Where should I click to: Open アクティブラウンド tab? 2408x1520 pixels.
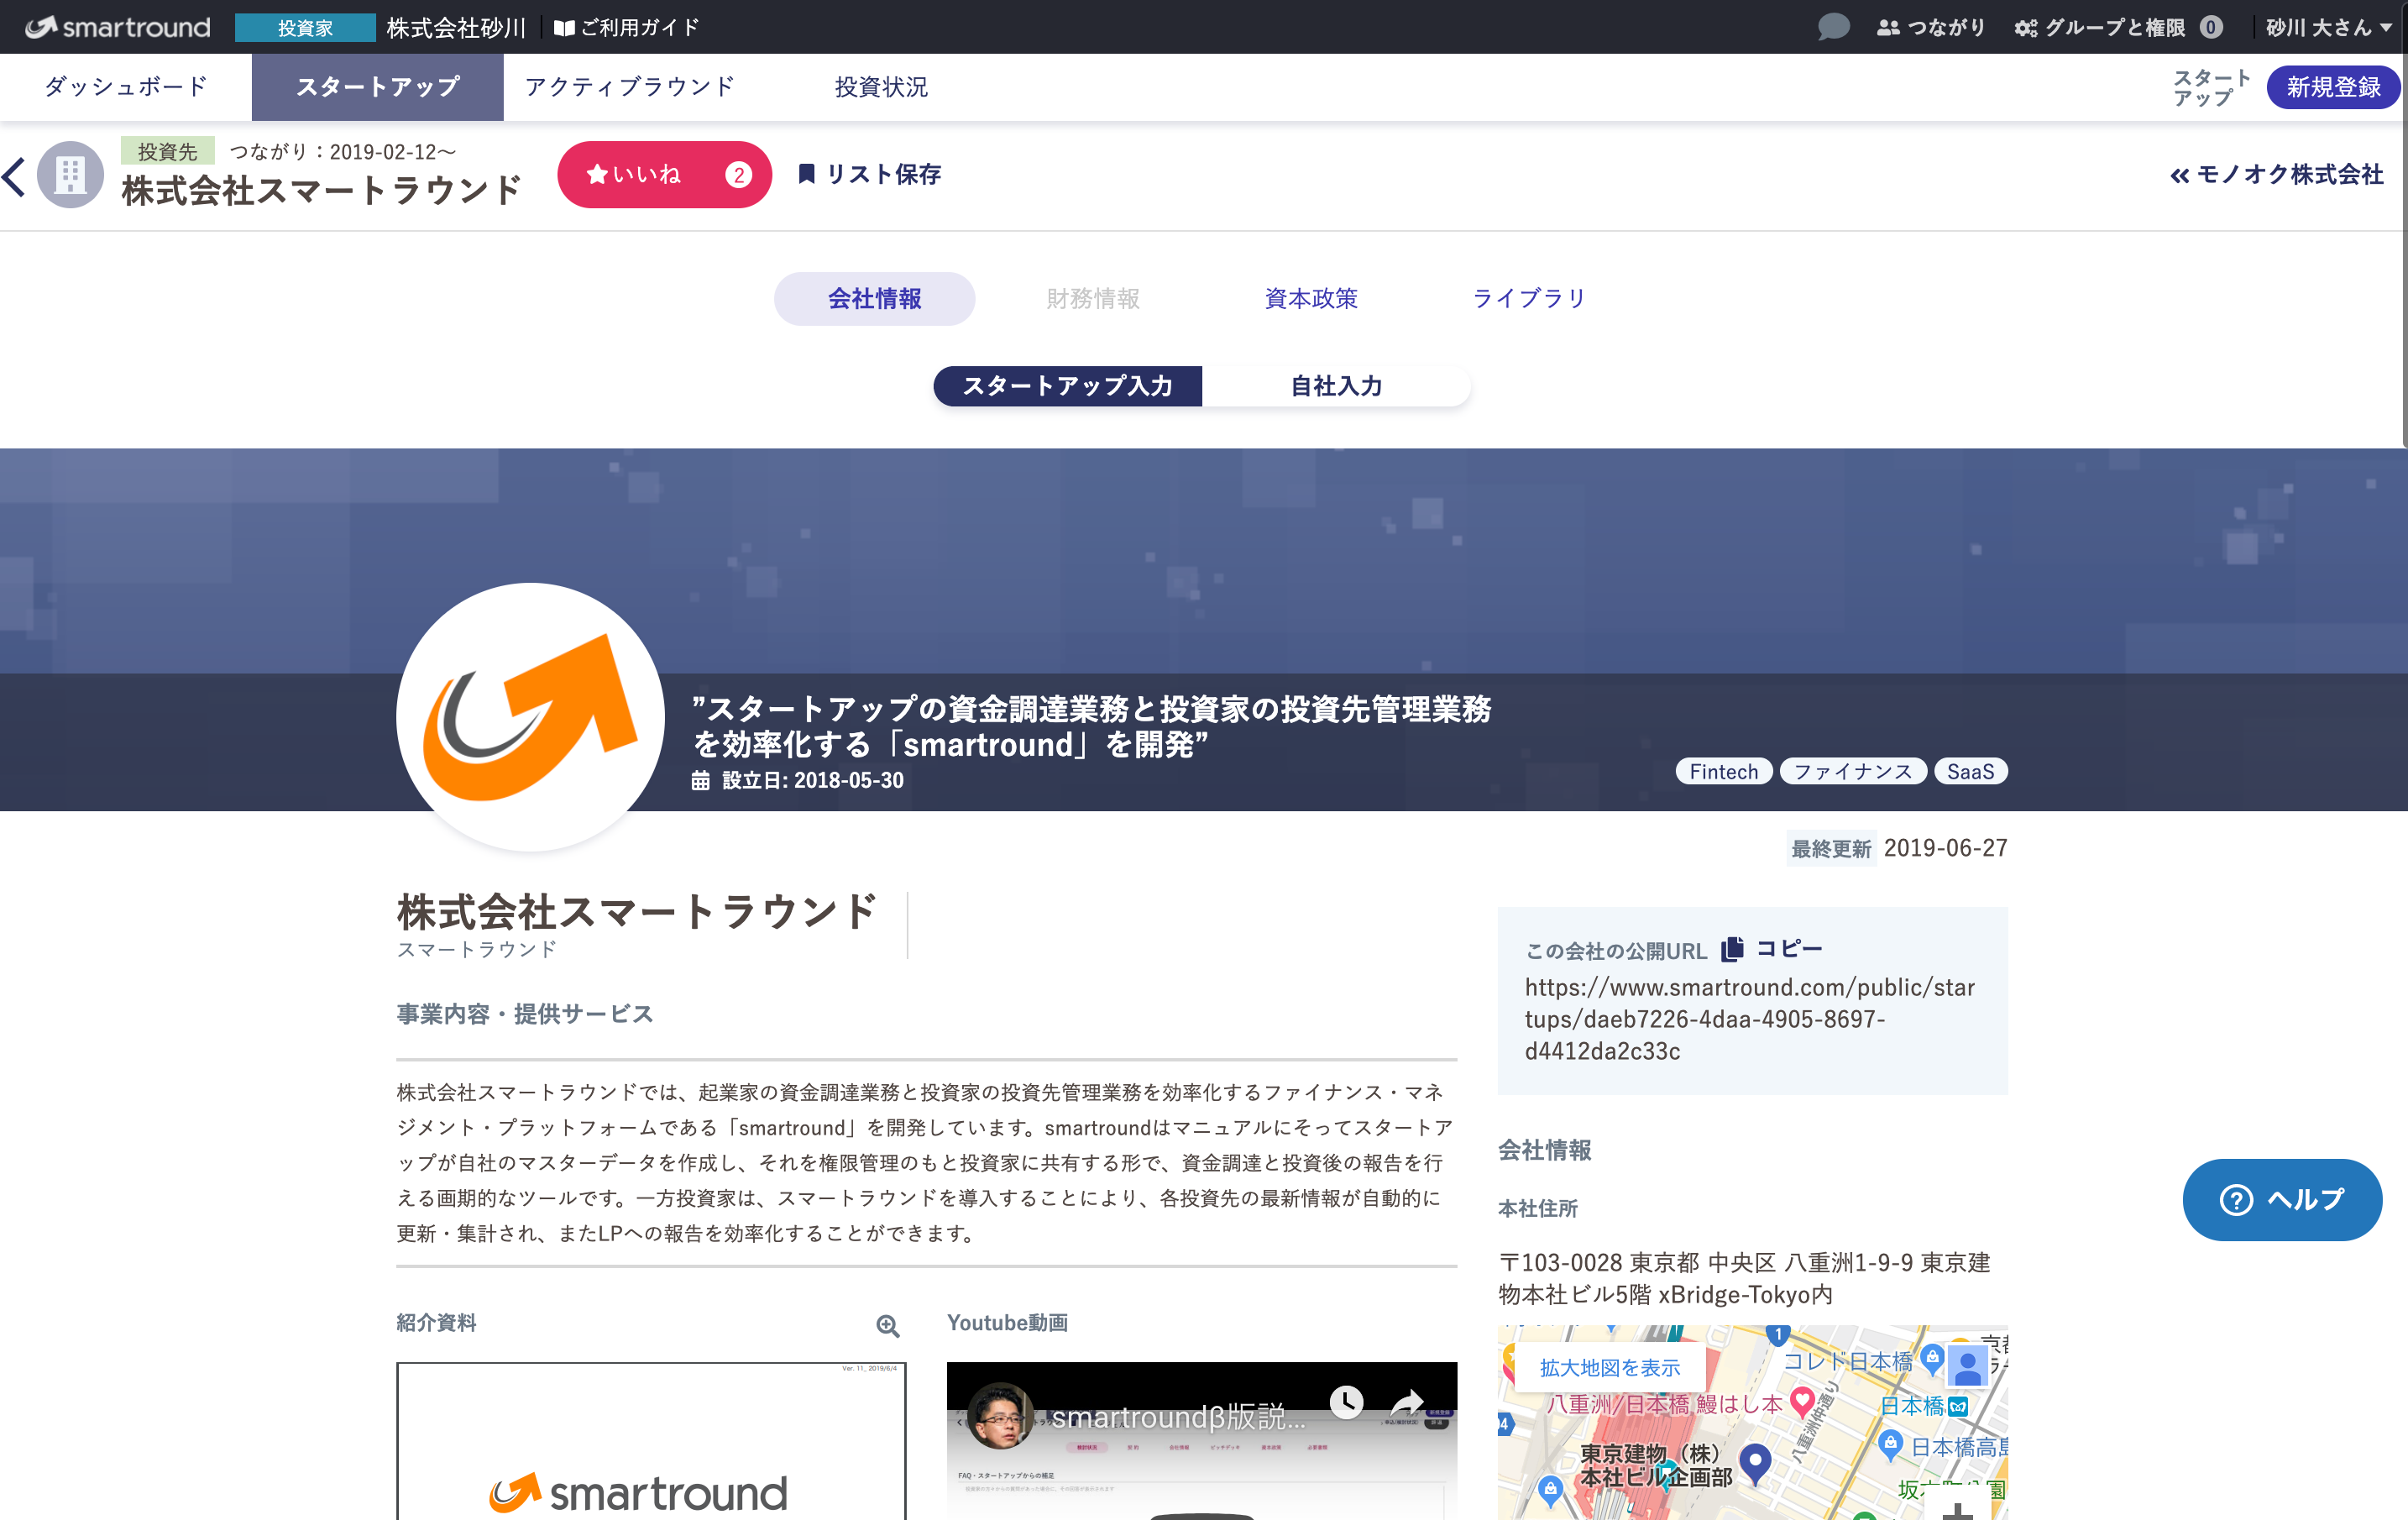(630, 87)
